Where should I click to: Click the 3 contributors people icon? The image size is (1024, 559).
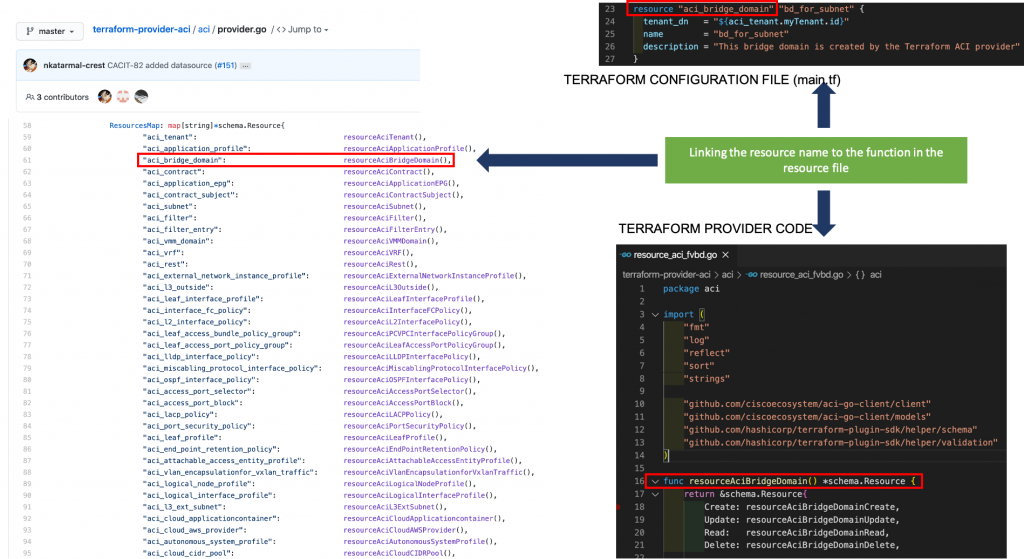click(x=29, y=97)
